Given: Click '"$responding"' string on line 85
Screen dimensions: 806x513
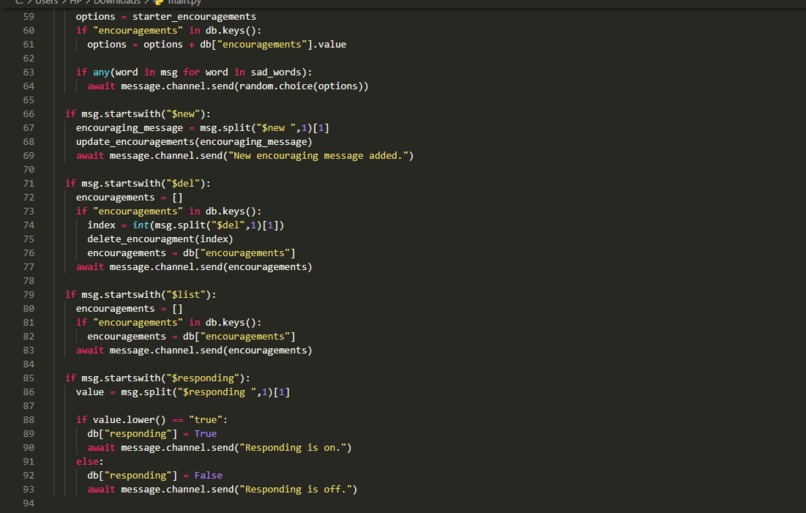Looking at the screenshot, I should (202, 378).
